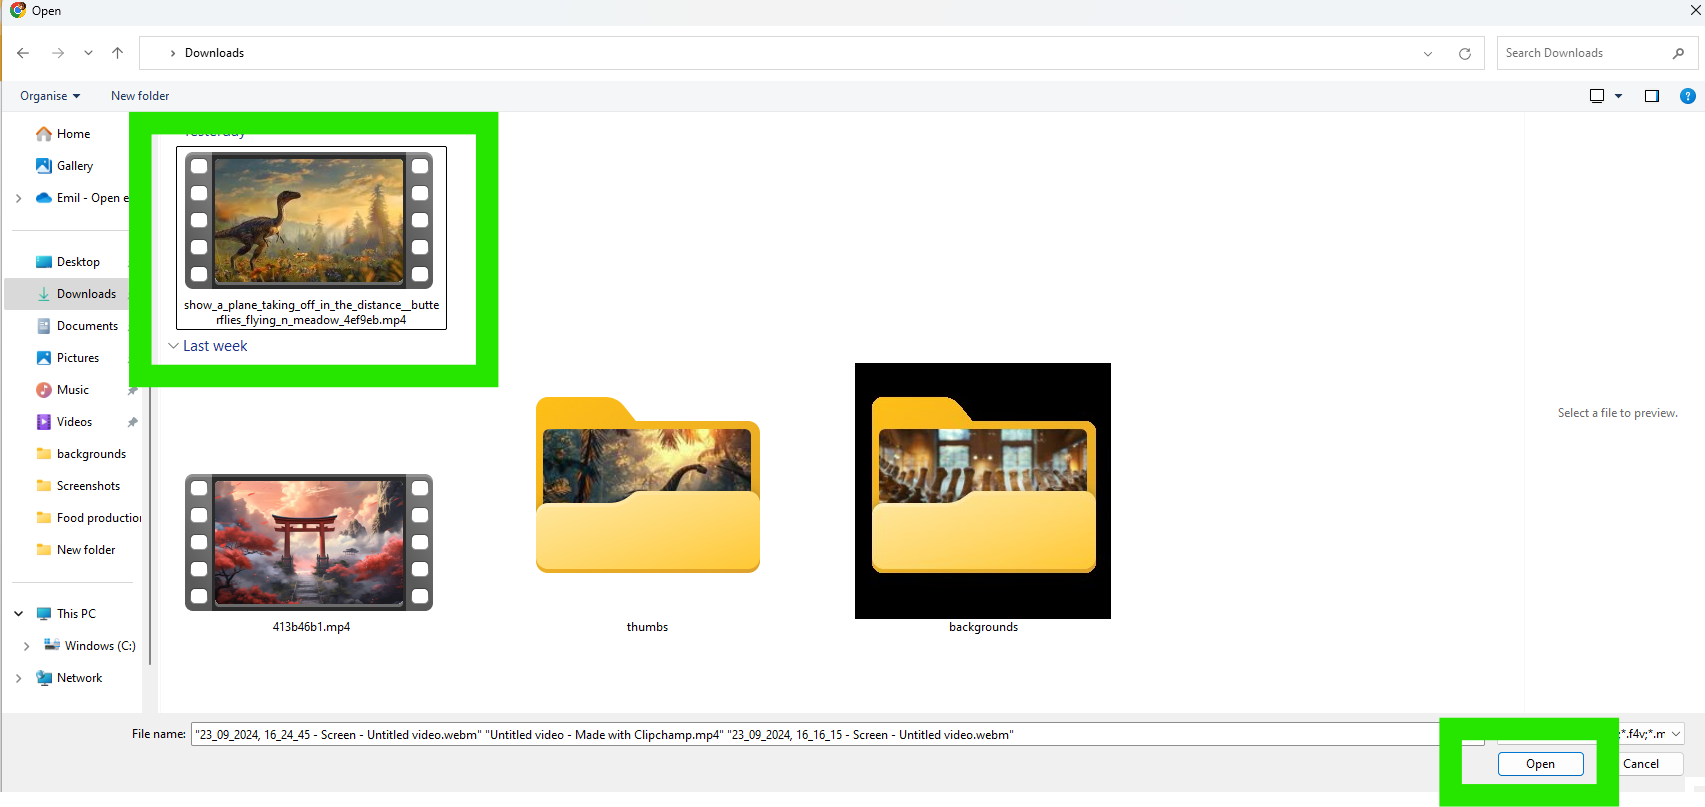The height and width of the screenshot is (807, 1705).
Task: Expand the Network tree node
Action: (19, 678)
